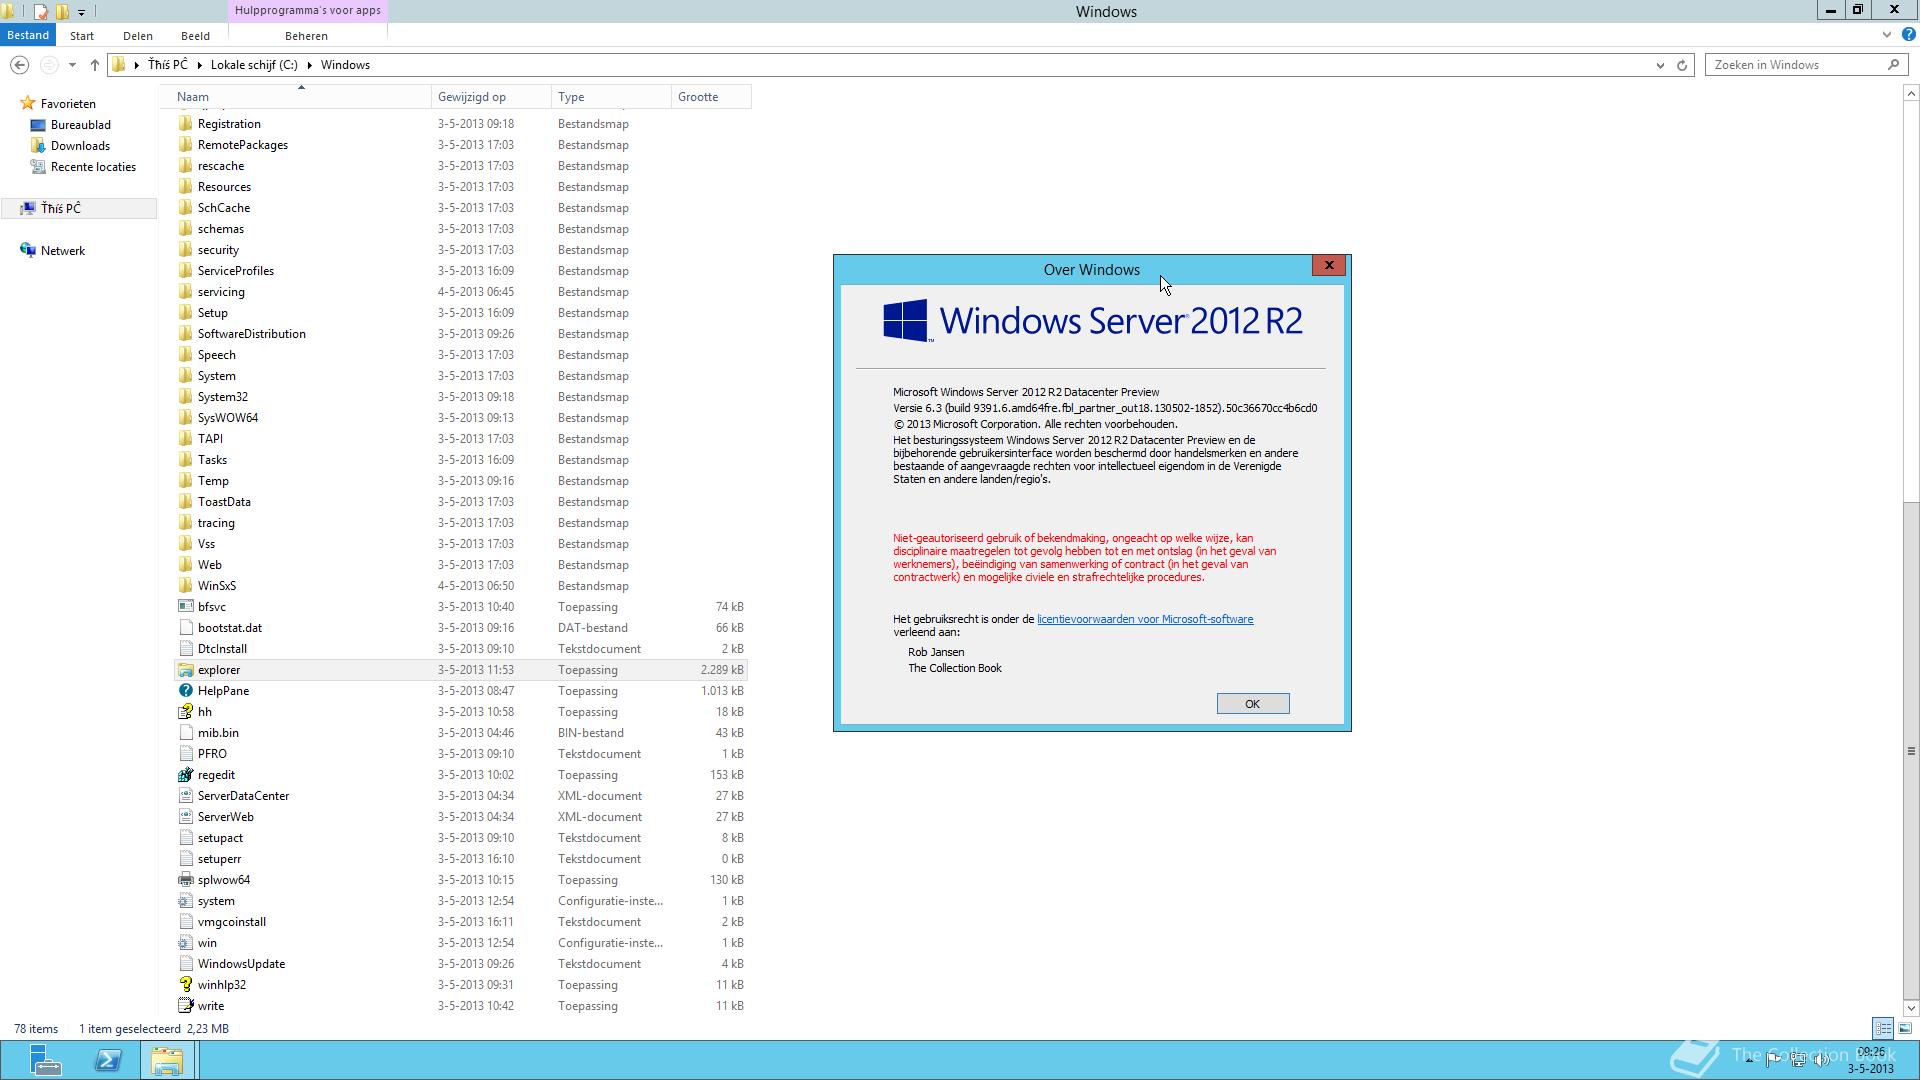The width and height of the screenshot is (1920, 1080).
Task: Select Downloads in the sidebar
Action: 80,146
